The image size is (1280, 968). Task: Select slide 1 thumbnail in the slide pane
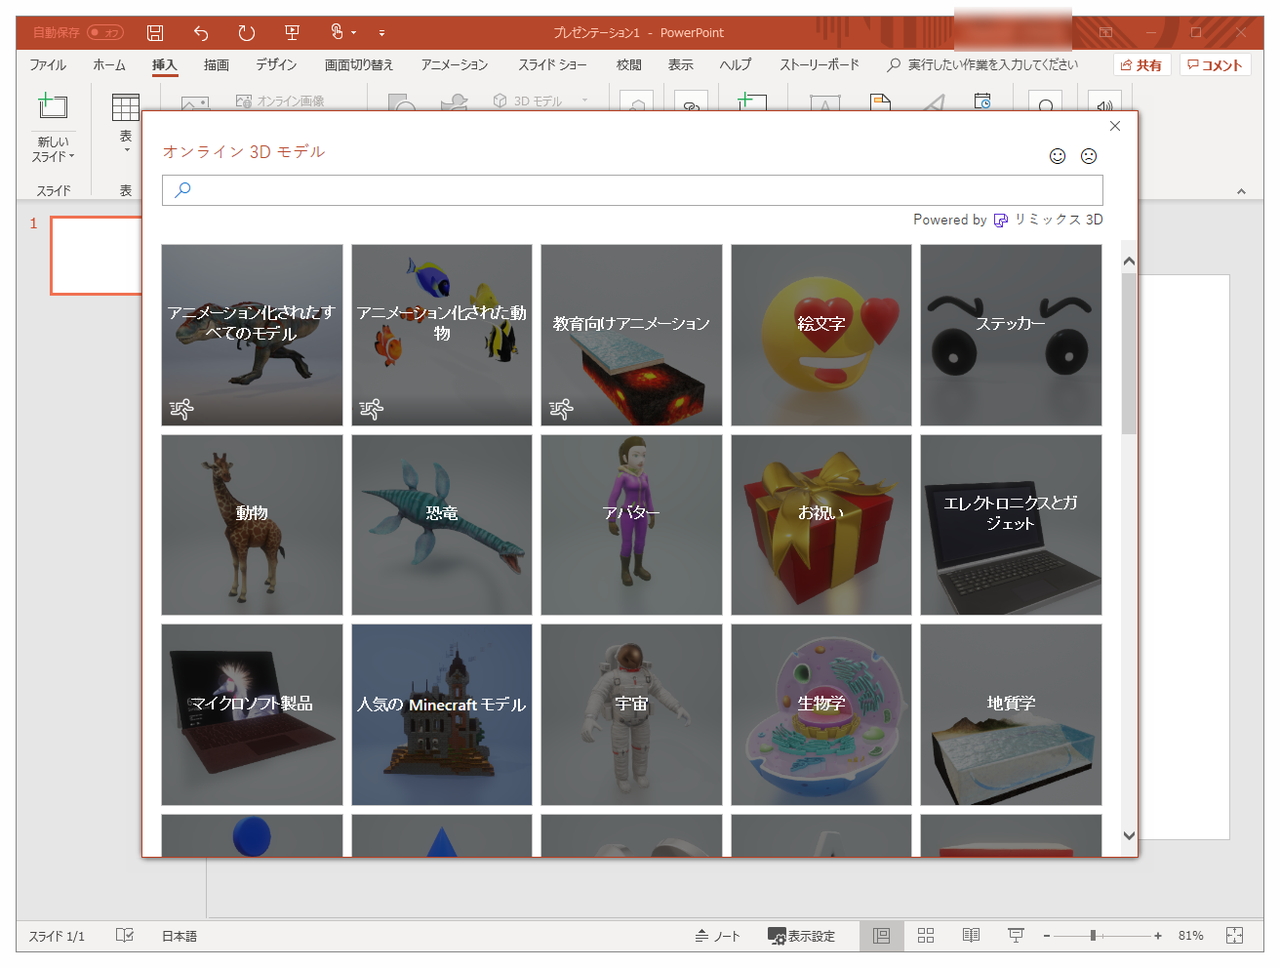click(x=96, y=255)
